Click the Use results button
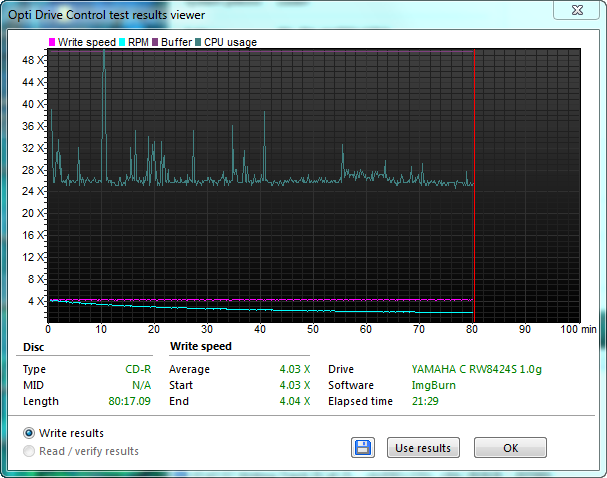607x478 pixels. point(423,448)
